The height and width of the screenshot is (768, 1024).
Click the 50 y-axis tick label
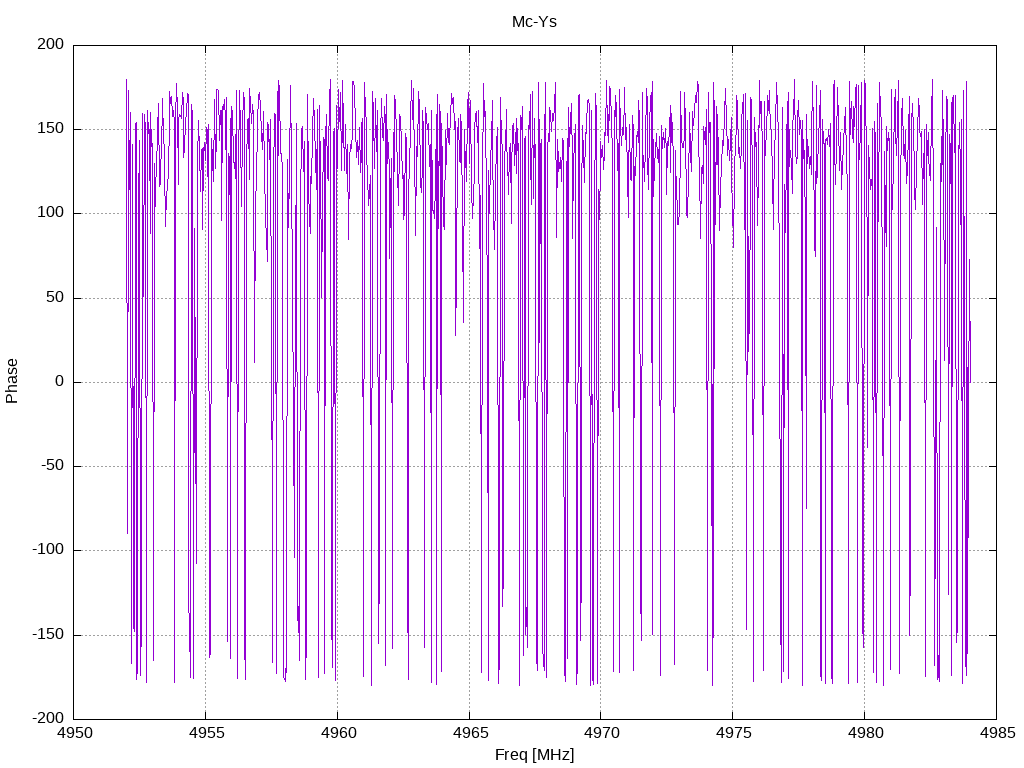click(55, 297)
